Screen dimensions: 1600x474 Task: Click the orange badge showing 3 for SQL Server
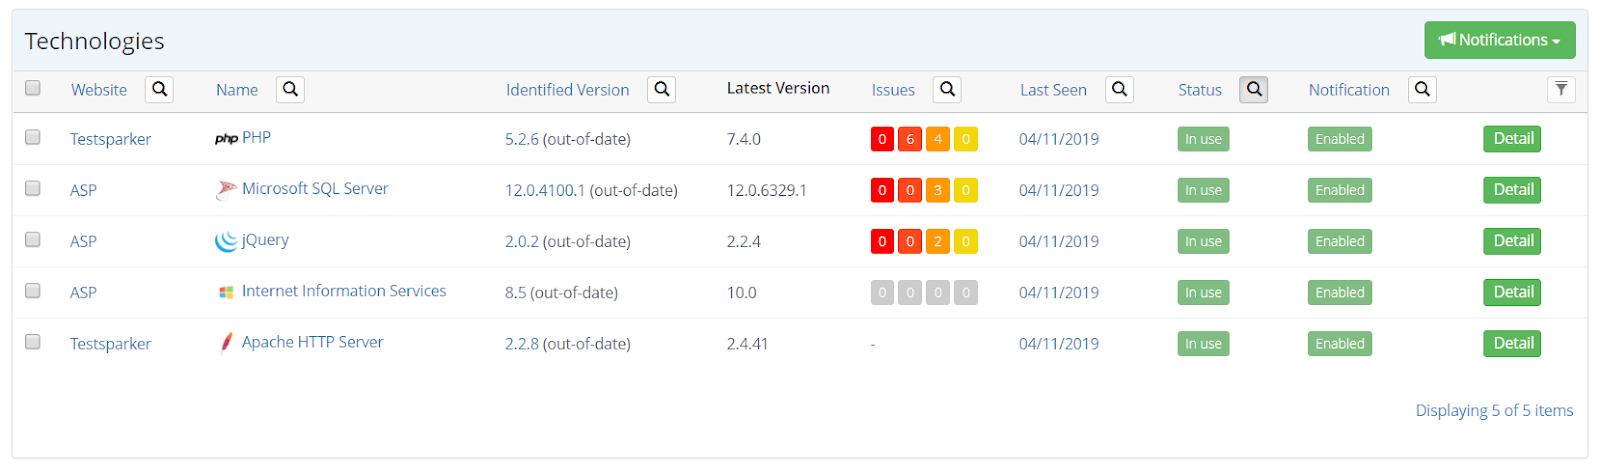click(938, 190)
